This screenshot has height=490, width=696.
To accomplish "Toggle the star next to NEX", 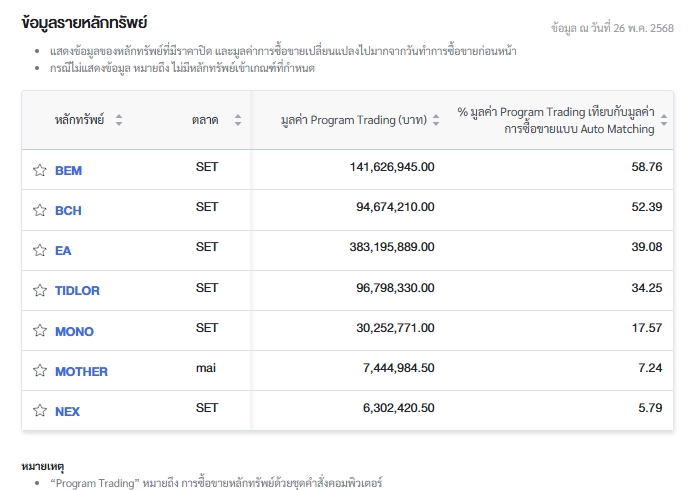I will [x=40, y=411].
